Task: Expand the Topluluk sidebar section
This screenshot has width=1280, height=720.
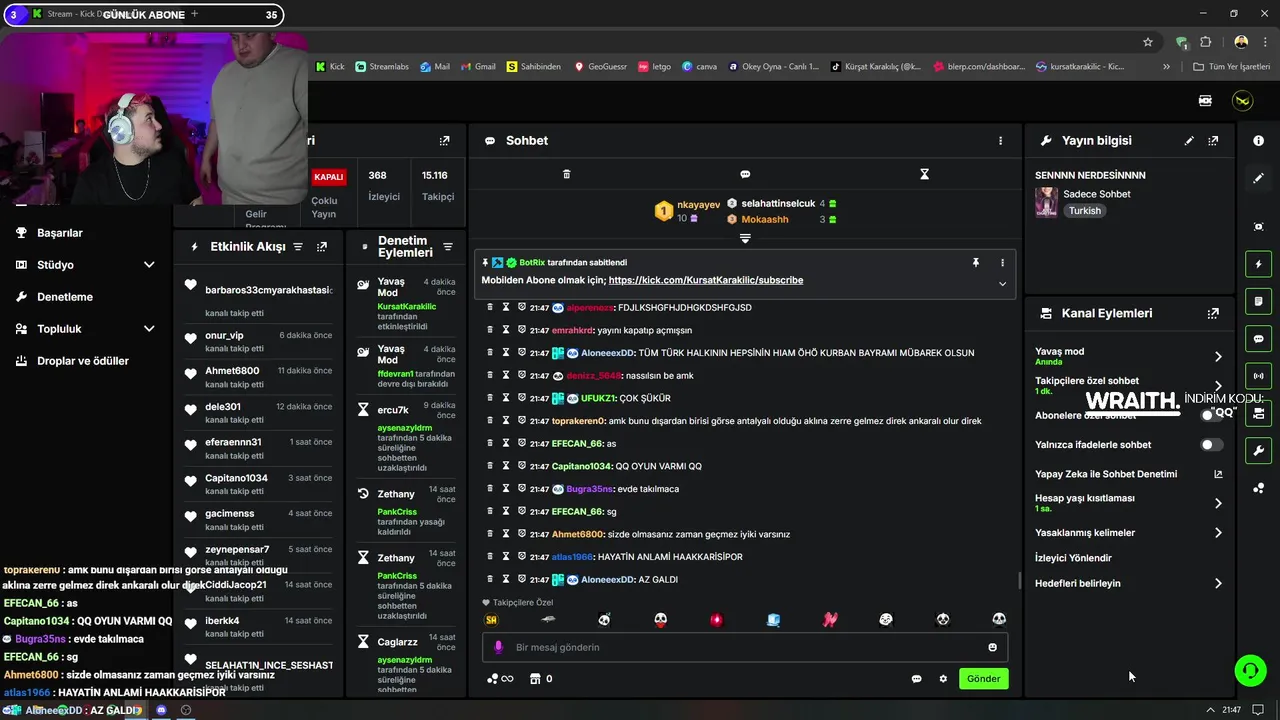Action: (149, 329)
